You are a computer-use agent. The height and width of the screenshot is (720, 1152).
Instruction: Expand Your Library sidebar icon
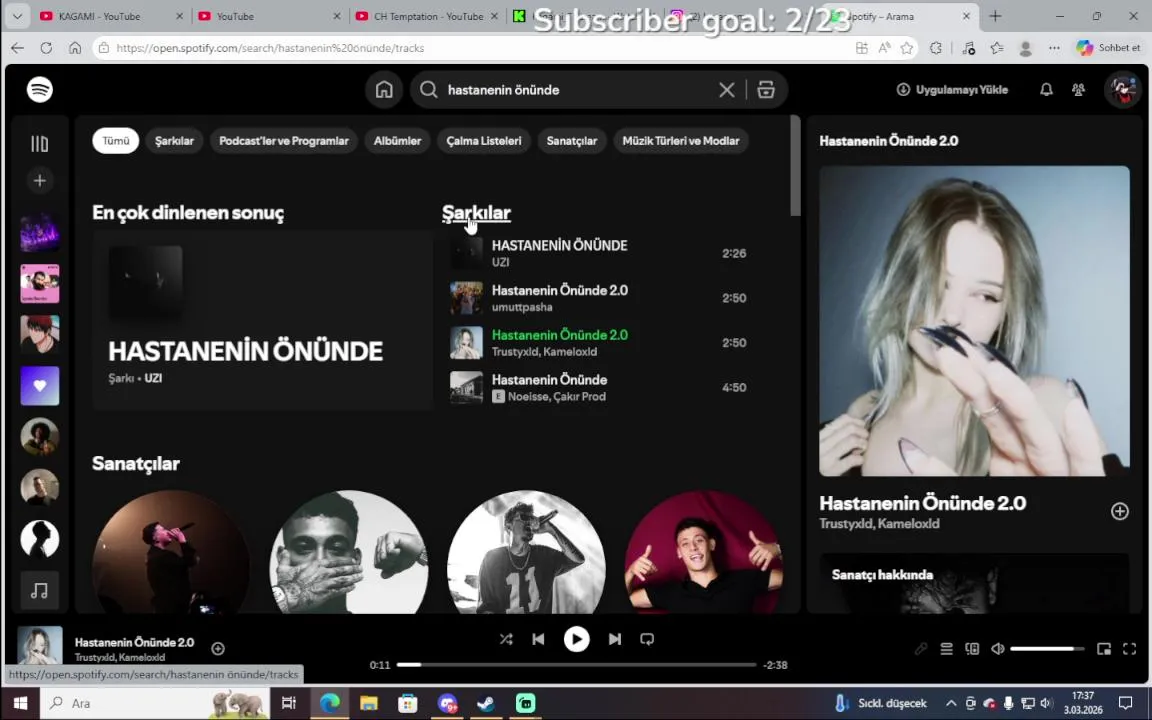point(40,143)
